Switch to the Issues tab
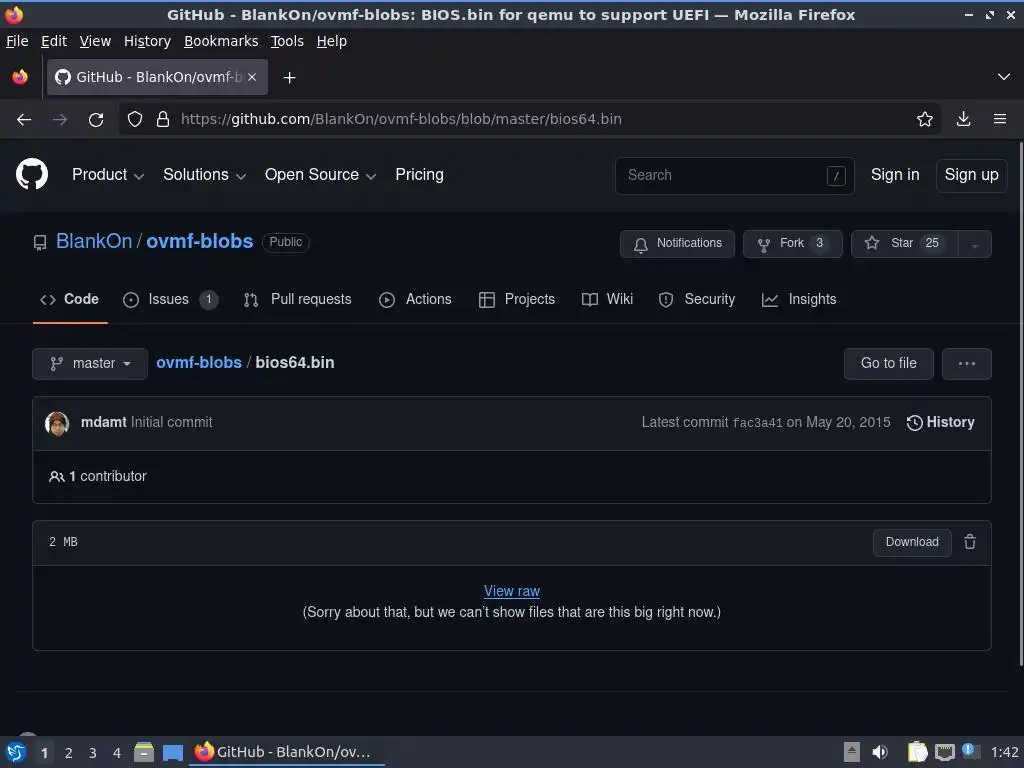Viewport: 1024px width, 768px height. point(170,299)
